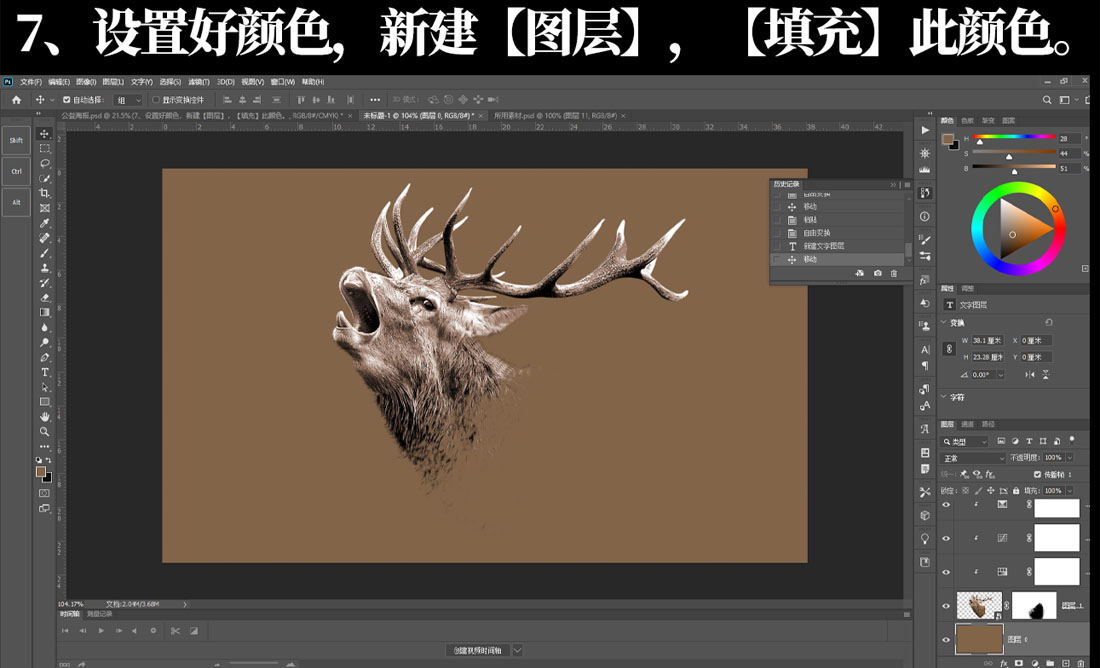Switch to the 所用素材.psd document tab
This screenshot has width=1100, height=668.
tap(554, 115)
